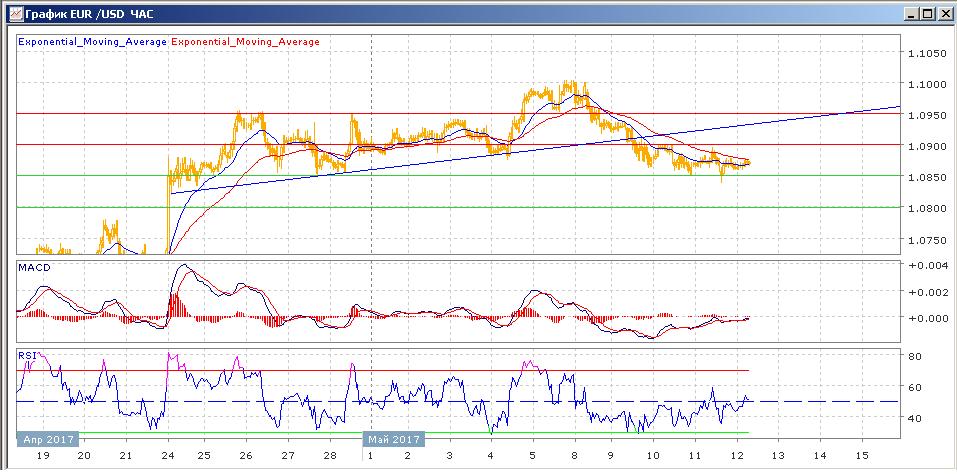Image resolution: width=957 pixels, height=475 pixels.
Task: Select the blue Exponential_Moving_Average legend label
Action: (93, 42)
